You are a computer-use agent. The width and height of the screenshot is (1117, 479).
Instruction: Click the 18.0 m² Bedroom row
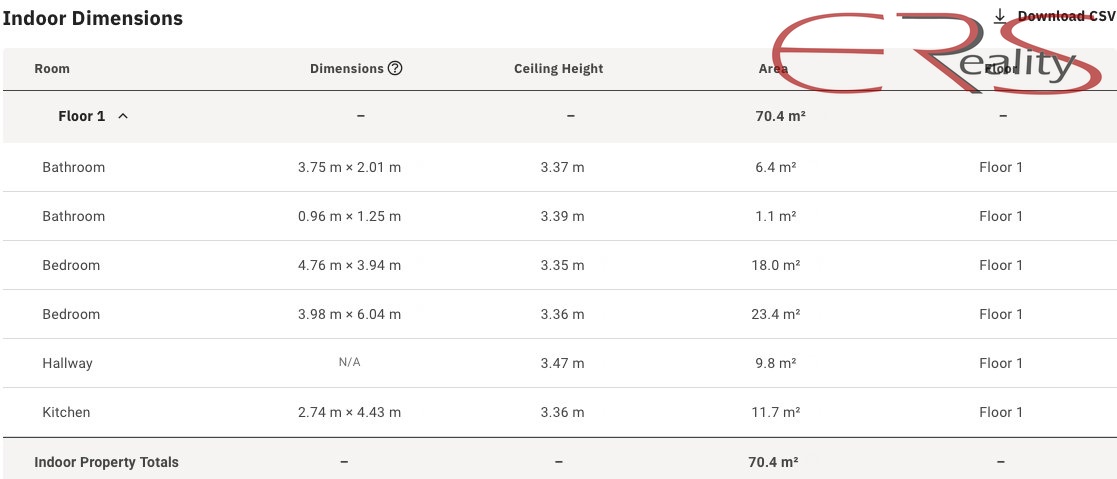(558, 265)
